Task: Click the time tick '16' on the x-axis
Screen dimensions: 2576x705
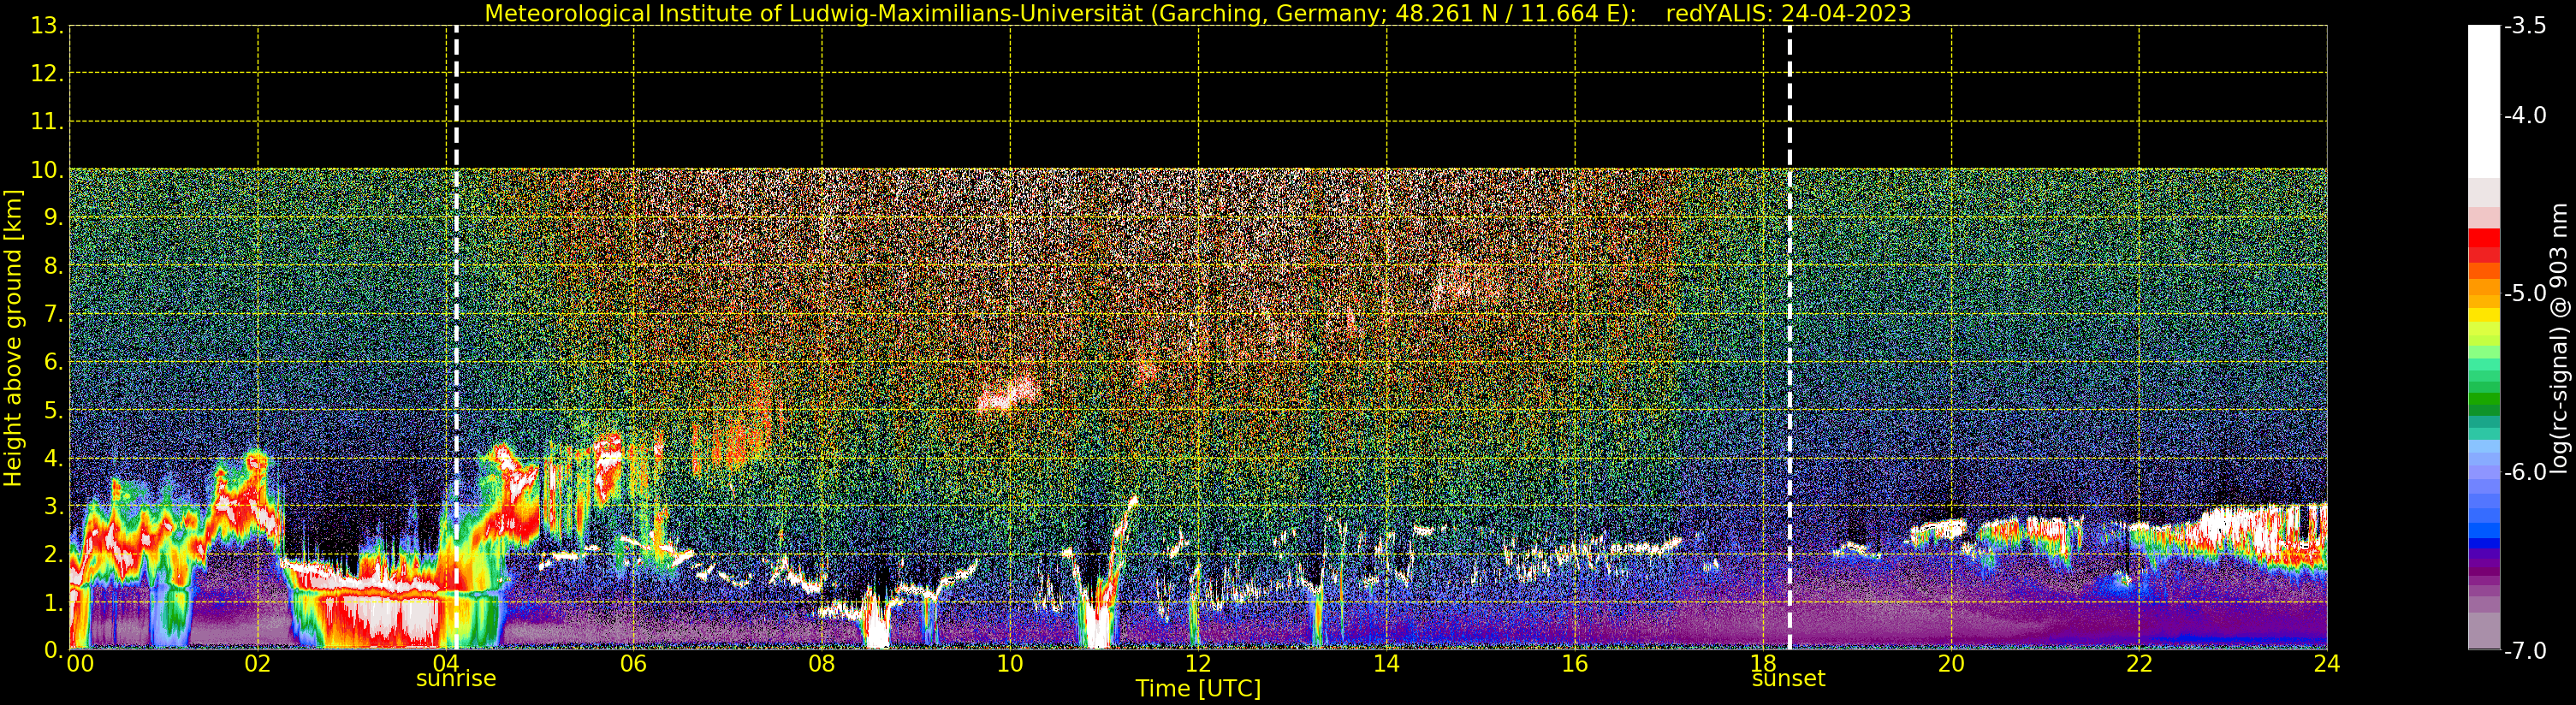Action: pyautogui.click(x=1574, y=664)
